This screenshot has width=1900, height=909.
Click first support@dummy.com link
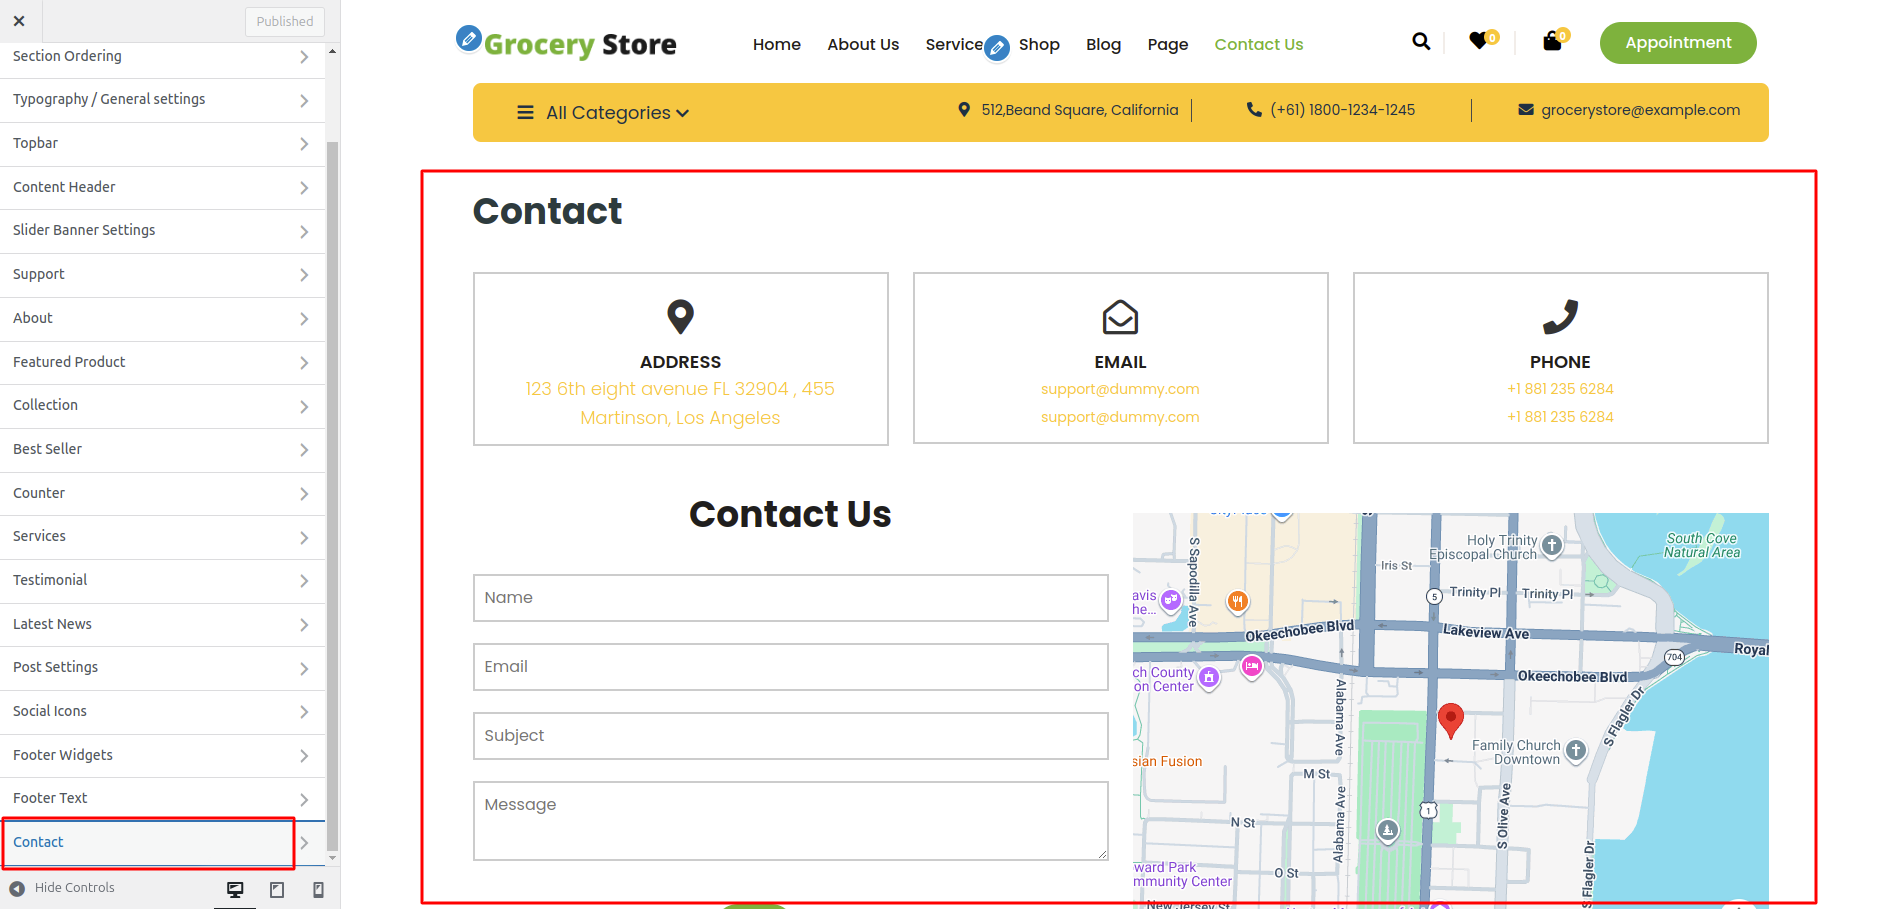pos(1120,389)
